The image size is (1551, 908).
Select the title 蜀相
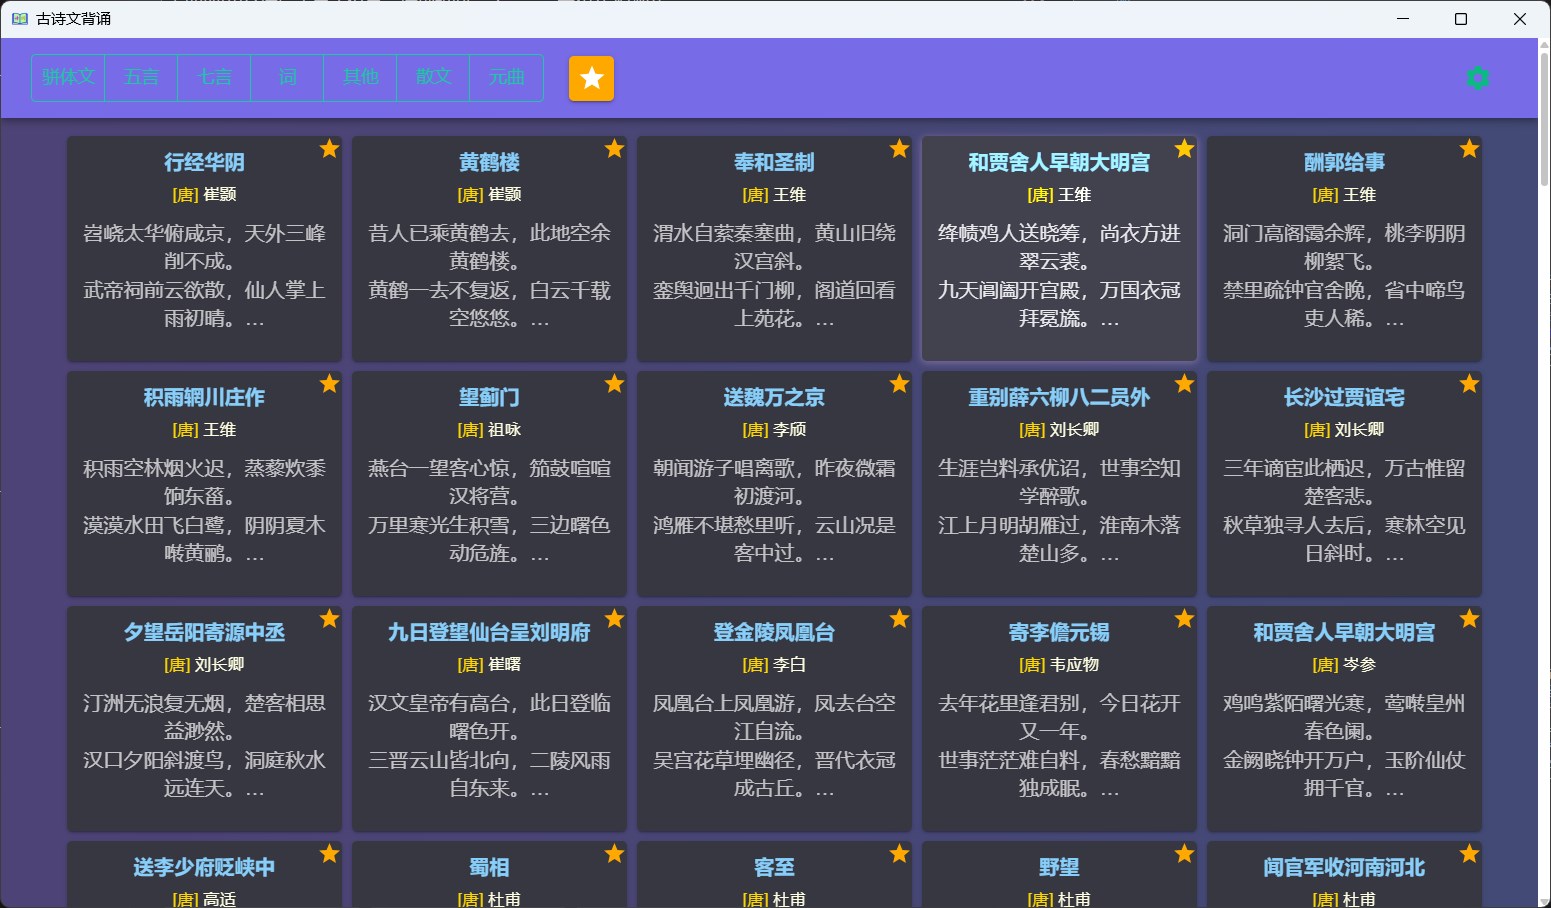click(489, 868)
